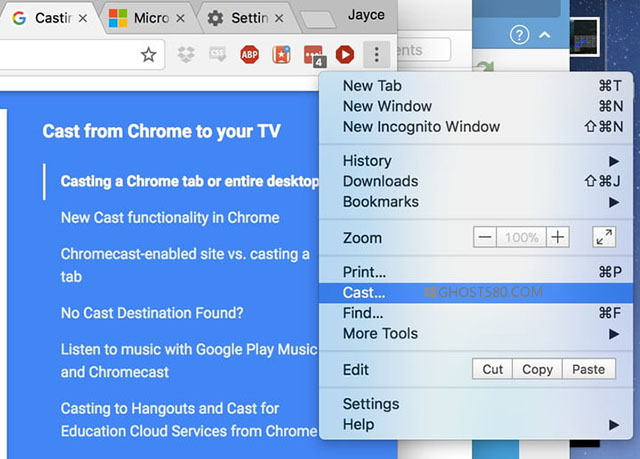
Task: Open 'Listen to music with Google Play Music' link
Action: coord(189,361)
